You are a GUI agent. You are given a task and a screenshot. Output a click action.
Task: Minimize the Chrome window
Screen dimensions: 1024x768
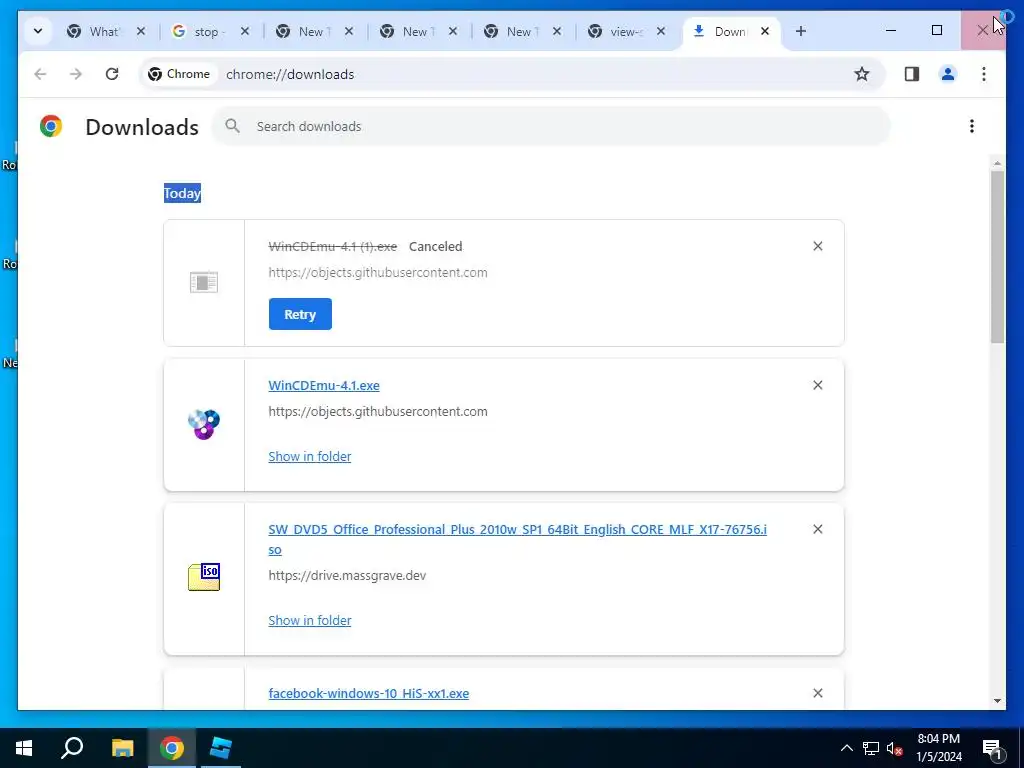[x=891, y=31]
